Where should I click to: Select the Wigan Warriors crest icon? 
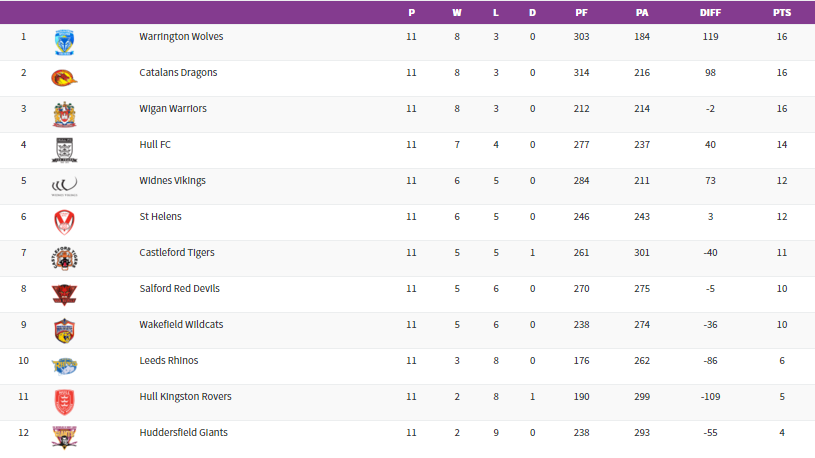click(64, 114)
